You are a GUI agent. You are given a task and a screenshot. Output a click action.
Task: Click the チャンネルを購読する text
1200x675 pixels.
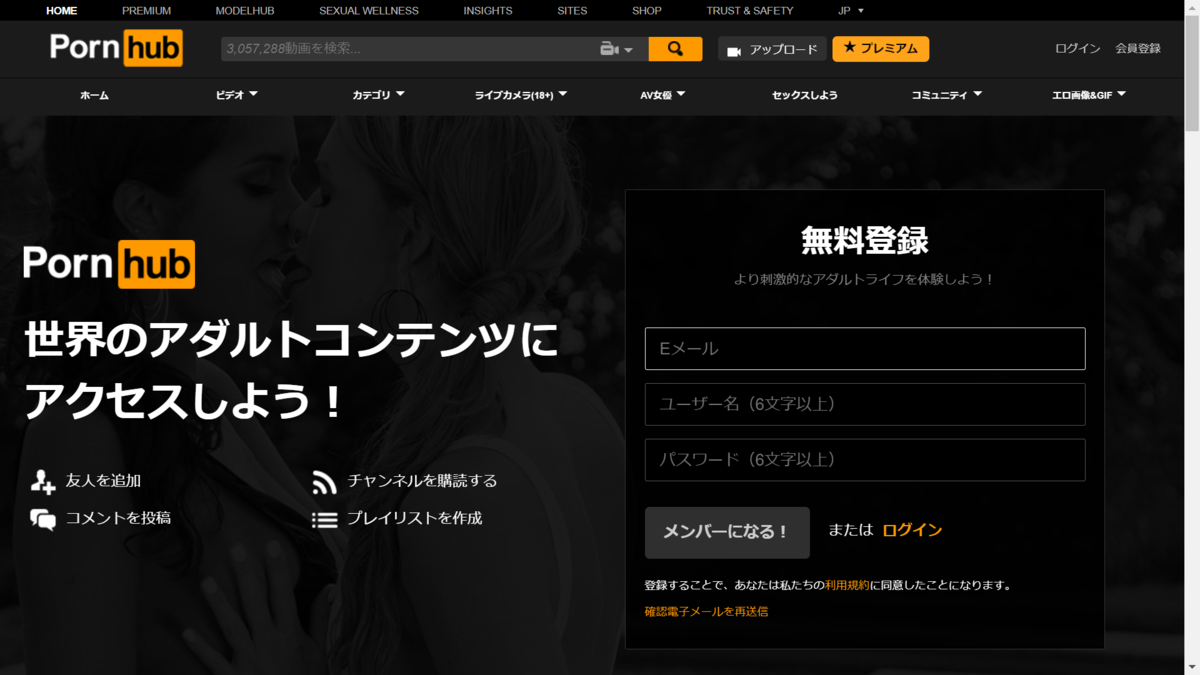pyautogui.click(x=422, y=481)
